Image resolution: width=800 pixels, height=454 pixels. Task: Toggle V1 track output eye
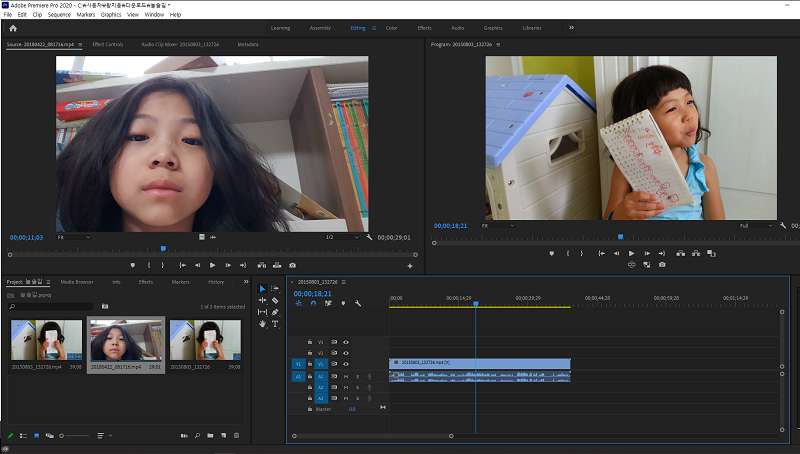tap(346, 364)
